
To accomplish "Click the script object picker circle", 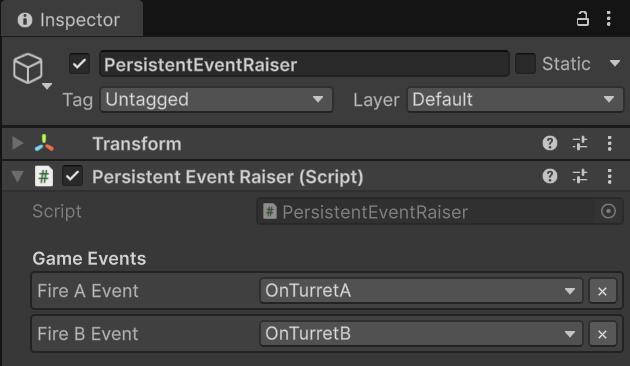I will point(608,211).
